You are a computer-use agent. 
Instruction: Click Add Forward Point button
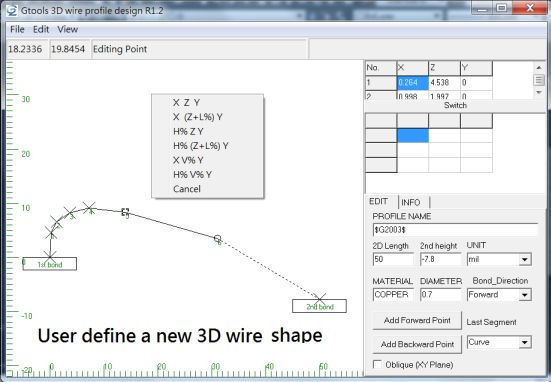click(417, 321)
